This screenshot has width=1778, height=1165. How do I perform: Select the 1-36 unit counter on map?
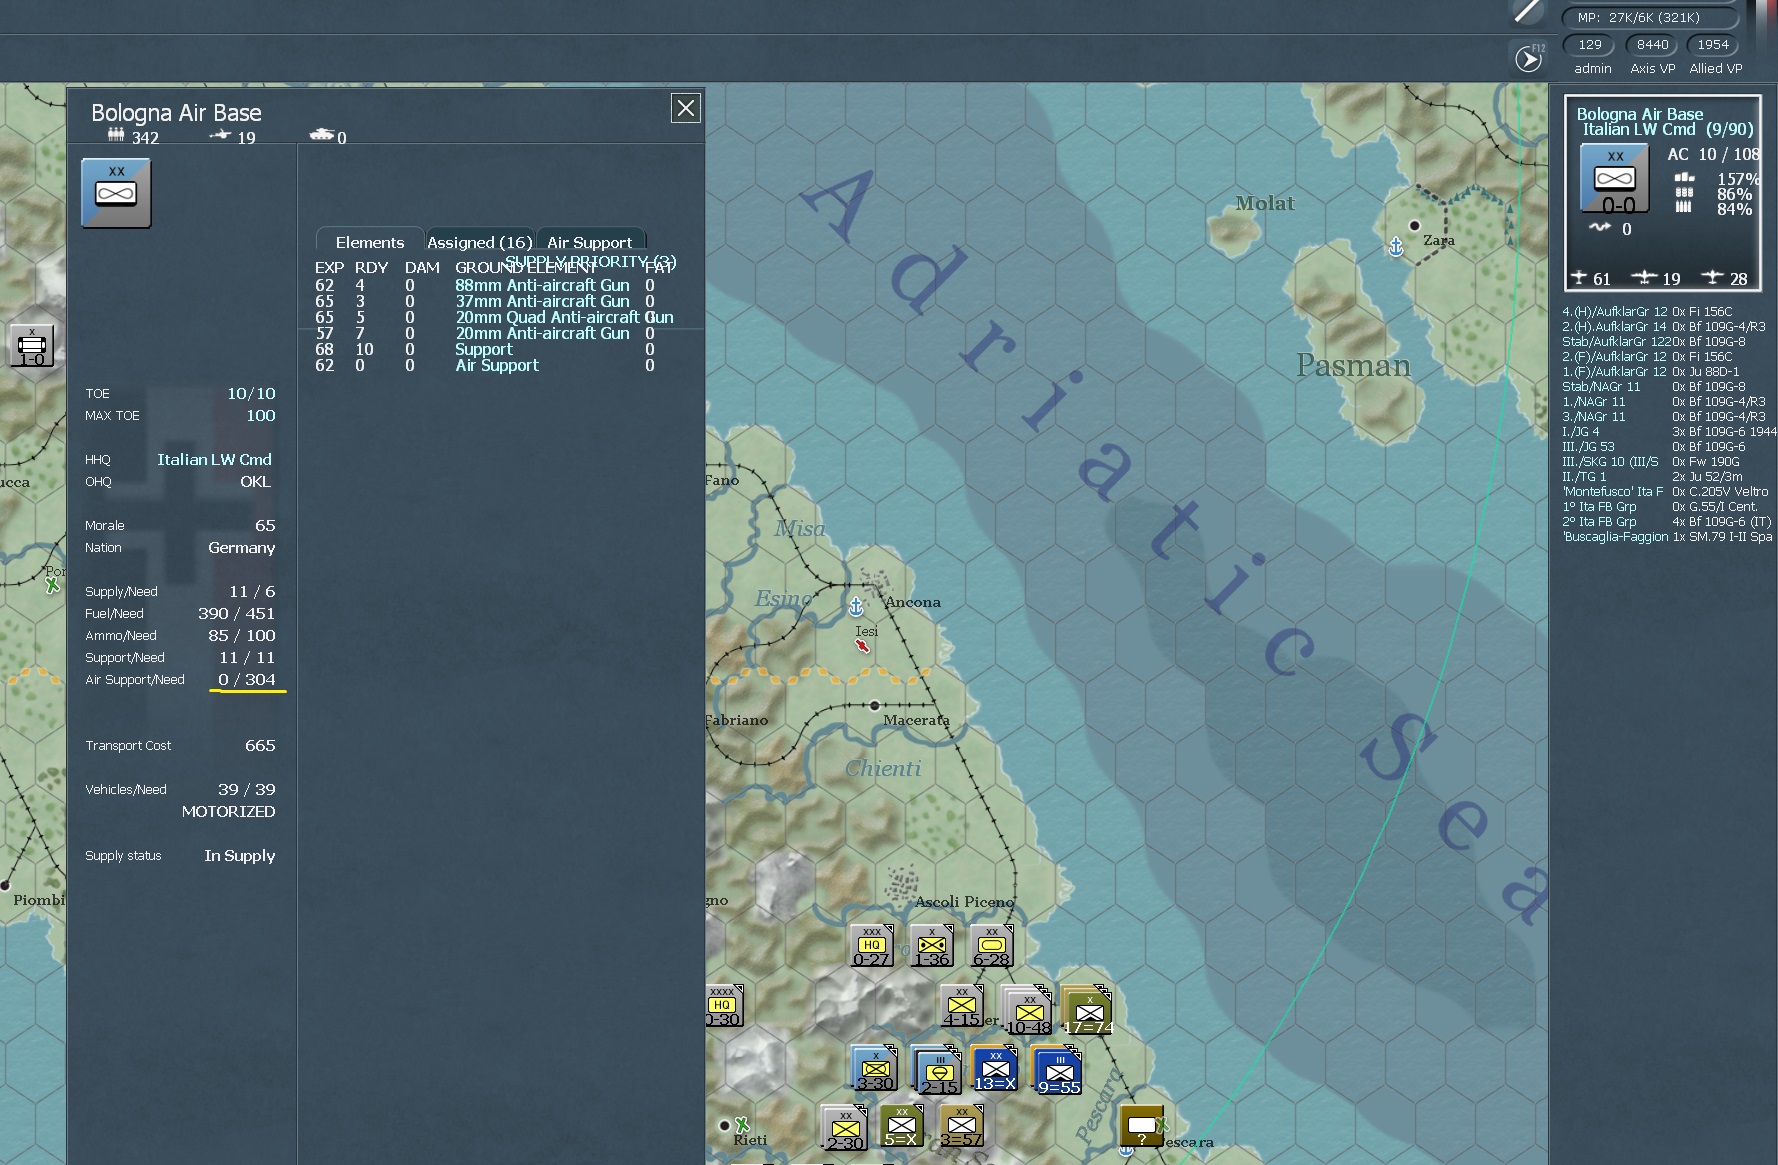[932, 946]
